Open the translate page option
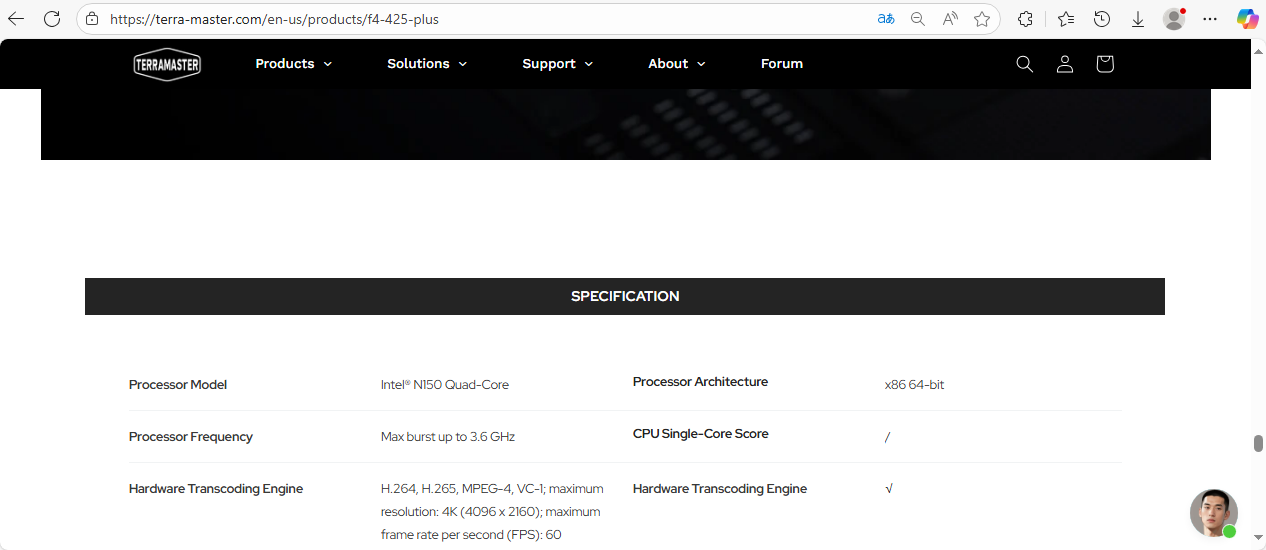Viewport: 1266px width, 550px height. click(886, 19)
